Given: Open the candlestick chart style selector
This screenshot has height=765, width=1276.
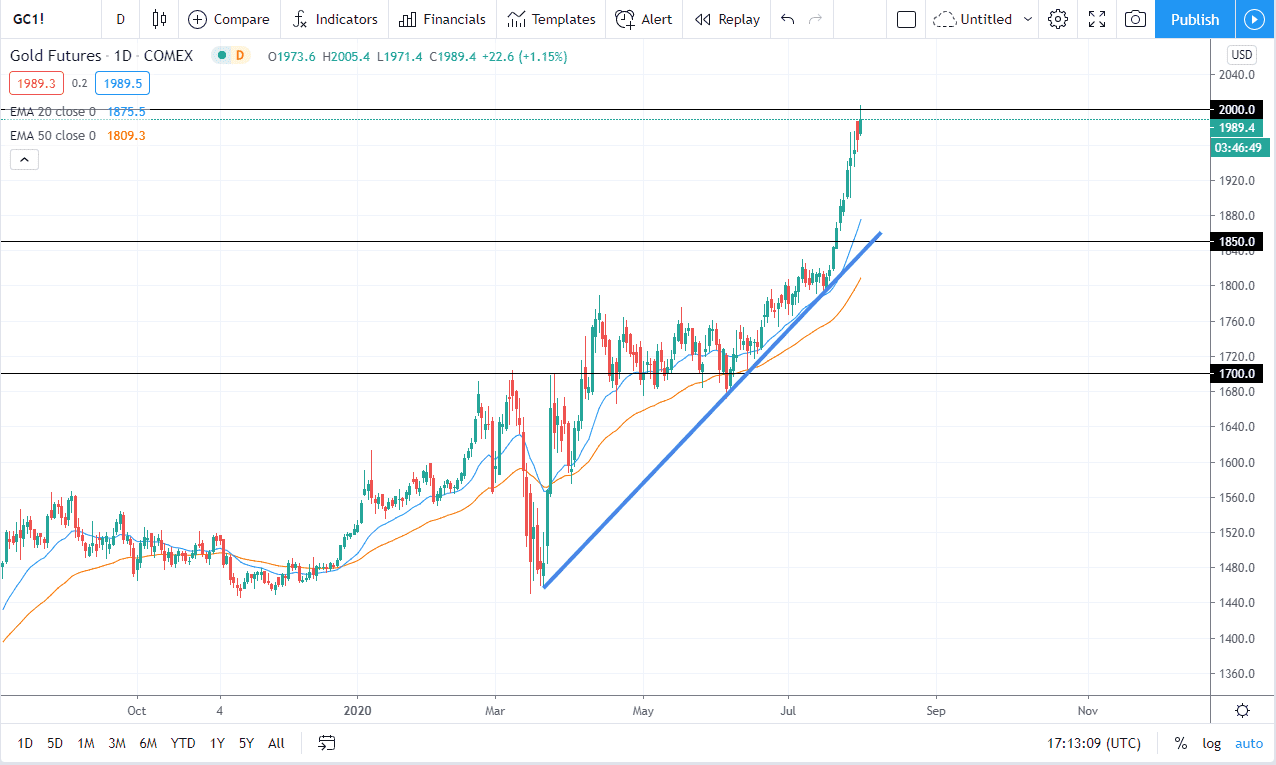Looking at the screenshot, I should click(x=159, y=19).
